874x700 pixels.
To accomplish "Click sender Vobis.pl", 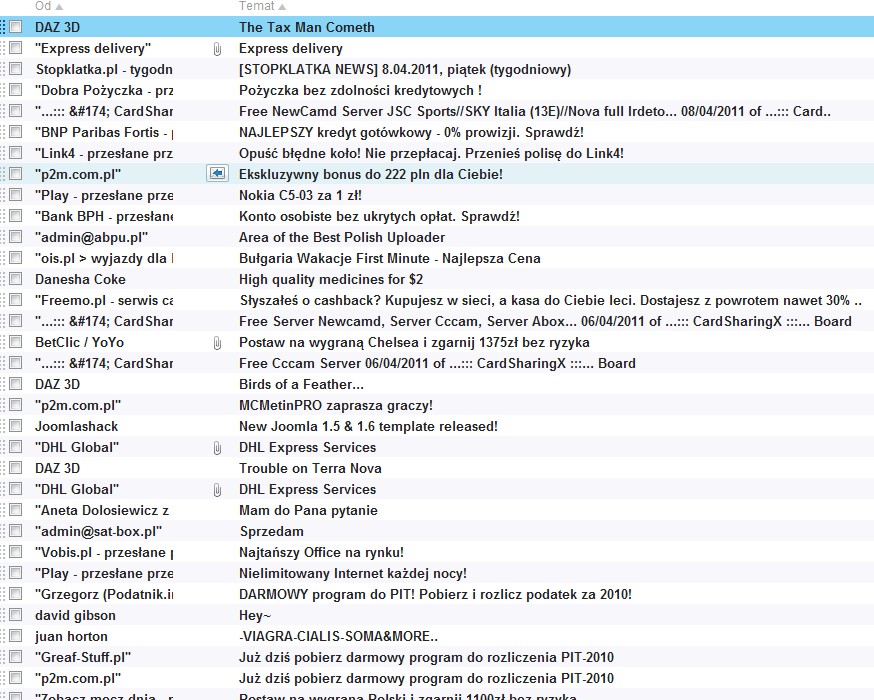I will point(104,552).
